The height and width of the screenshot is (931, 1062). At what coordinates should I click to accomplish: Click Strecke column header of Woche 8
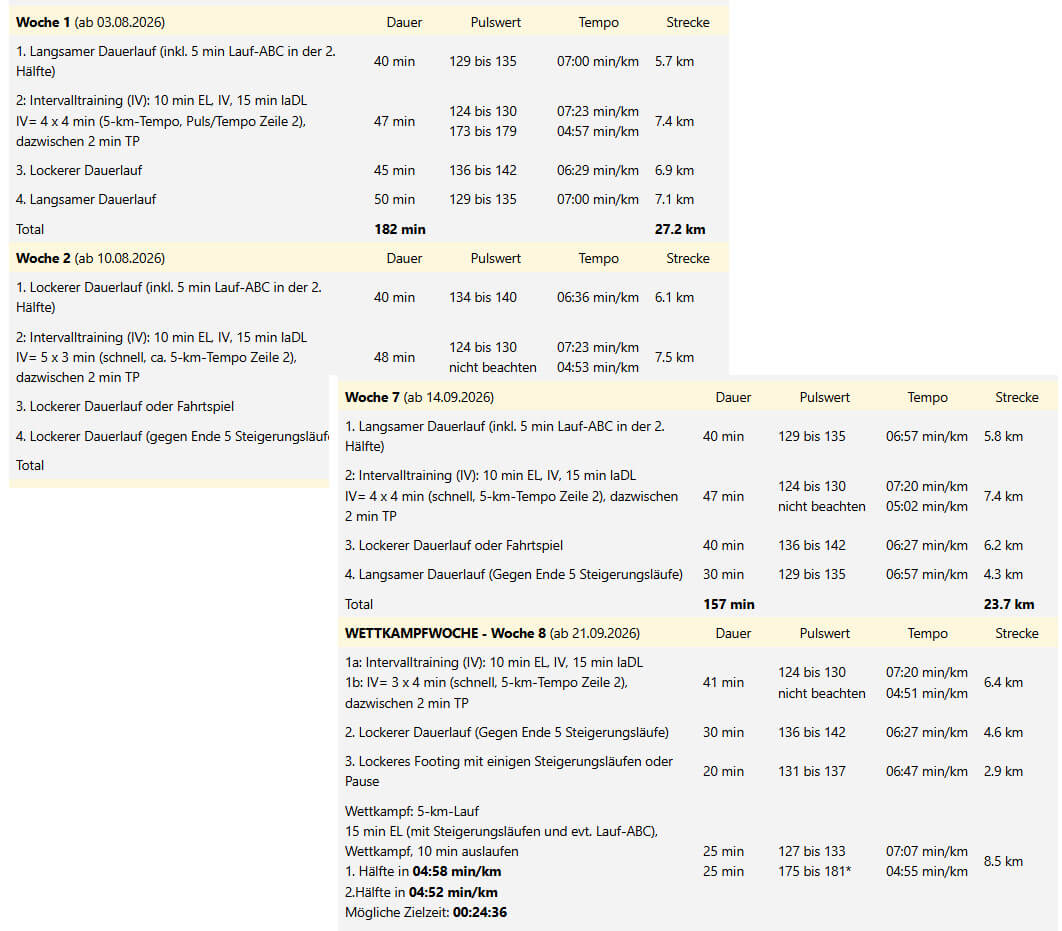1017,633
